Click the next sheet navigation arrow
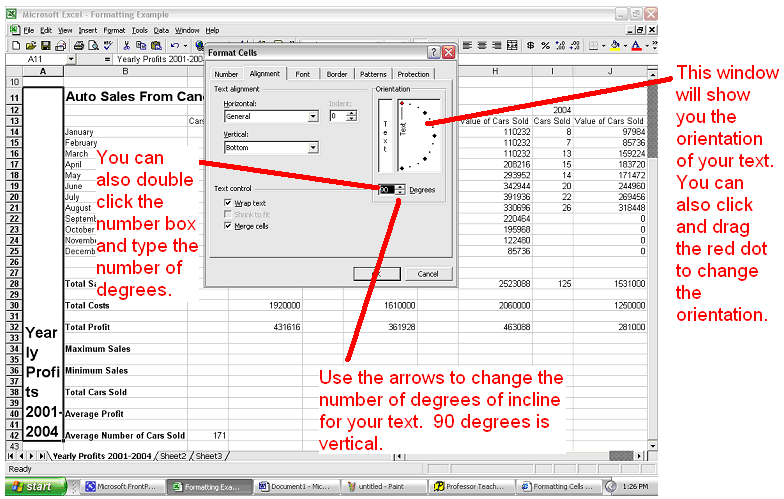Image resolution: width=784 pixels, height=499 pixels. 32,456
